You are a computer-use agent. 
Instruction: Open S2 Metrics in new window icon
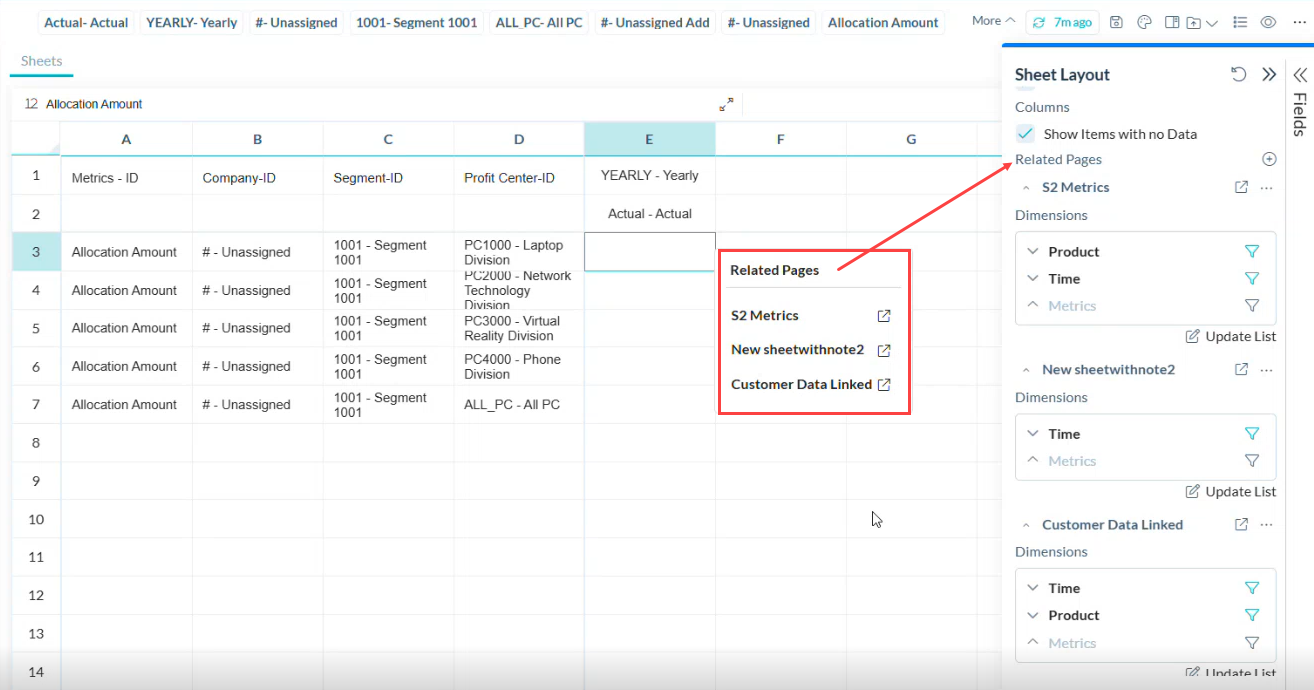point(1241,187)
